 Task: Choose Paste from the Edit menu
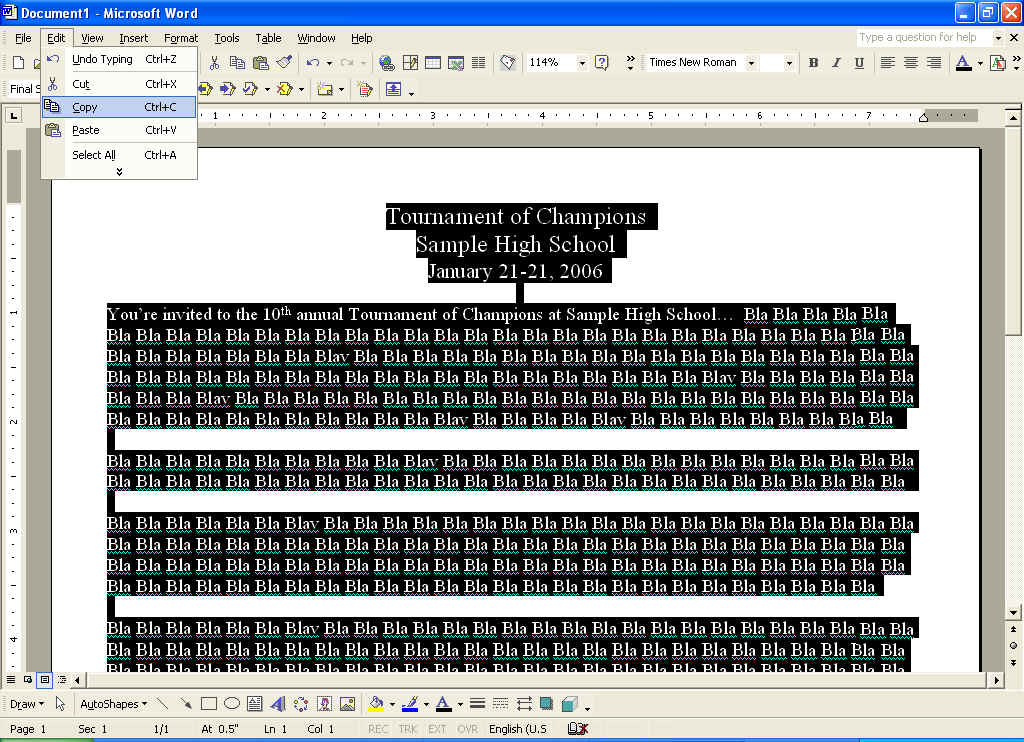coord(86,130)
